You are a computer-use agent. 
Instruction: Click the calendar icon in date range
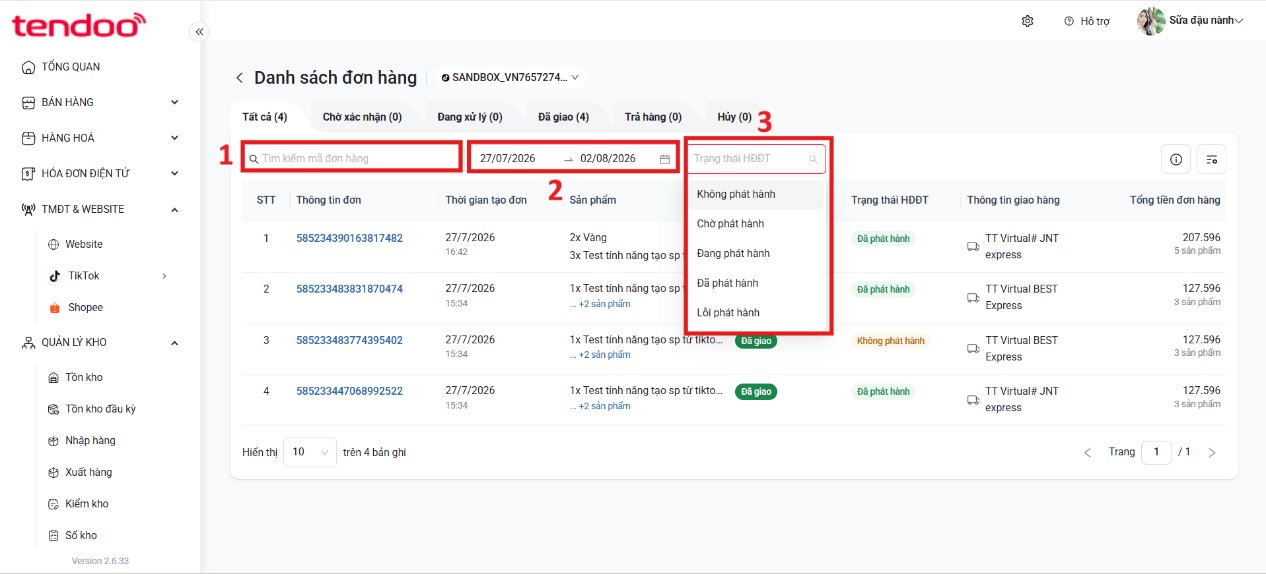665,159
